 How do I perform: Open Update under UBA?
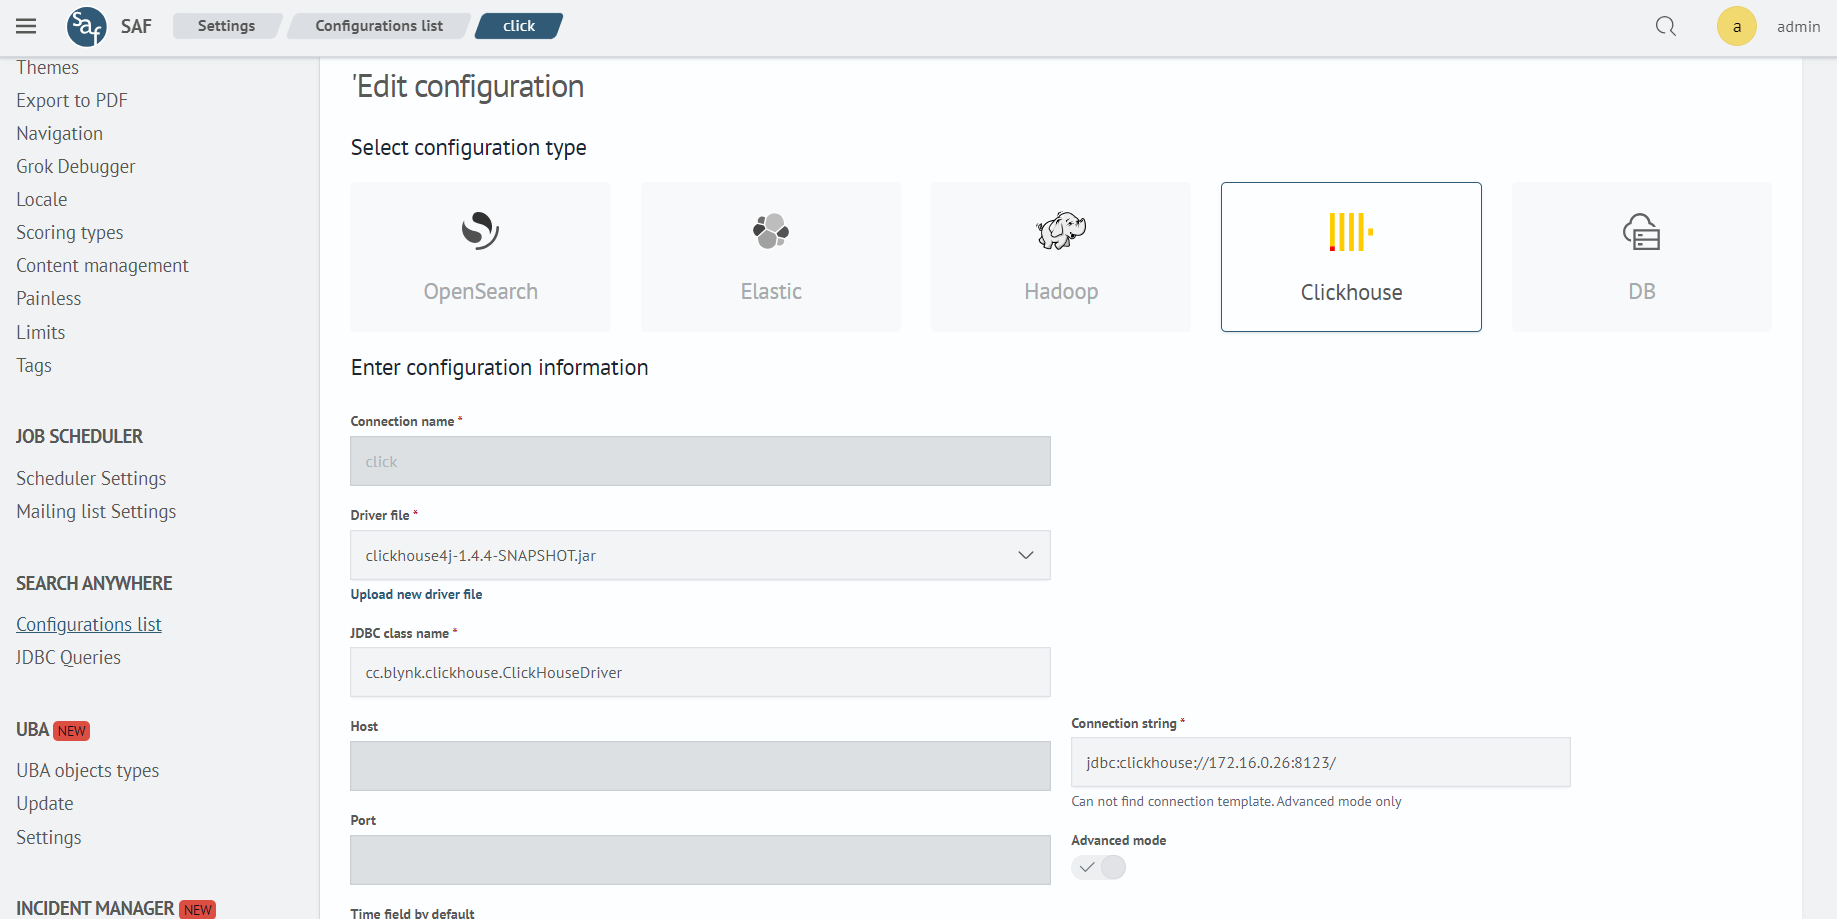pos(44,804)
